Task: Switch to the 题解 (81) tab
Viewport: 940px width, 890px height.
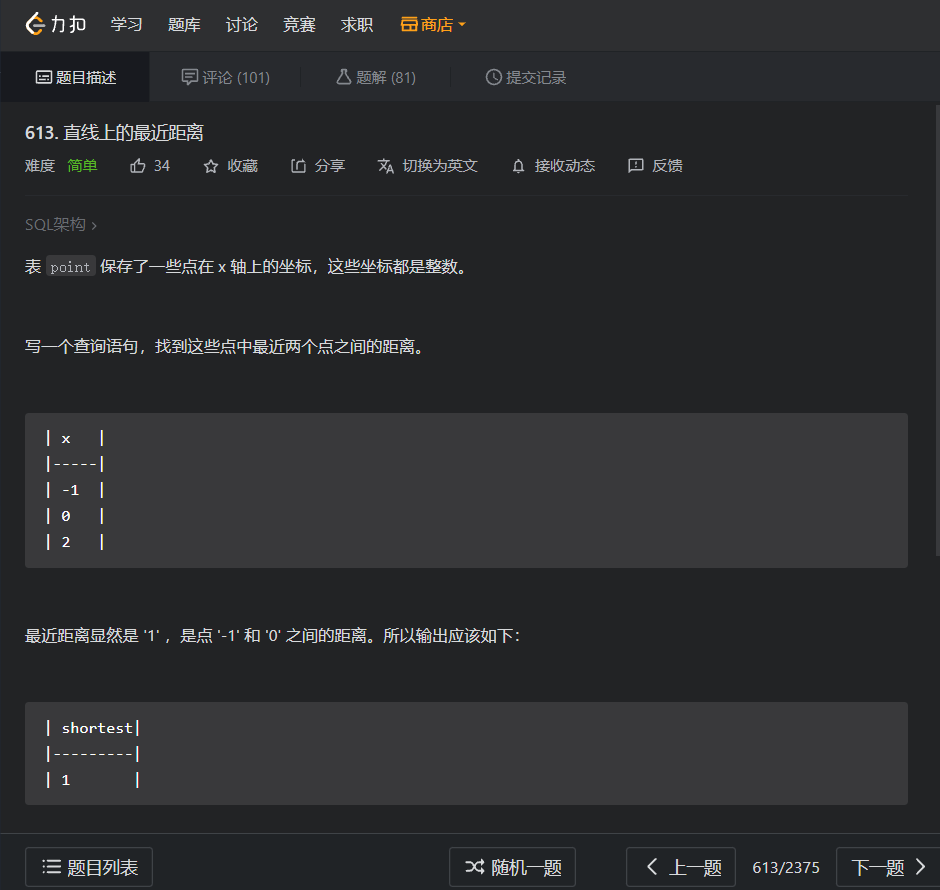Action: (376, 77)
